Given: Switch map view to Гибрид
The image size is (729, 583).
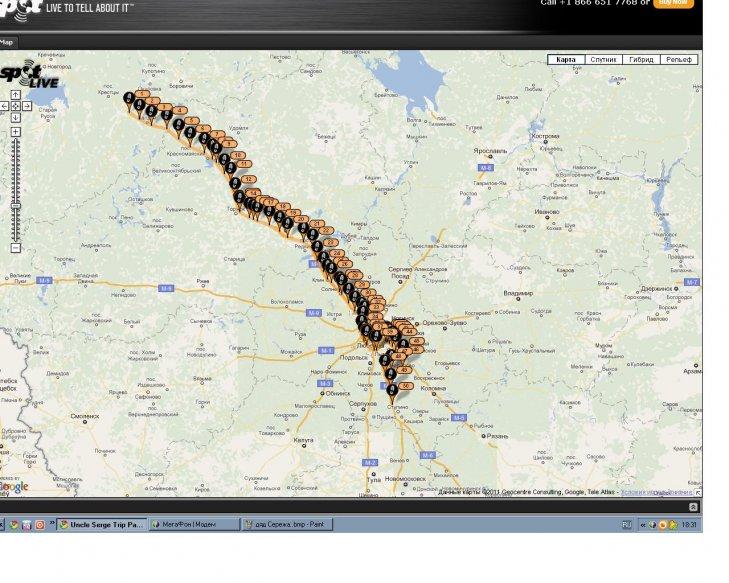Looking at the screenshot, I should [641, 60].
